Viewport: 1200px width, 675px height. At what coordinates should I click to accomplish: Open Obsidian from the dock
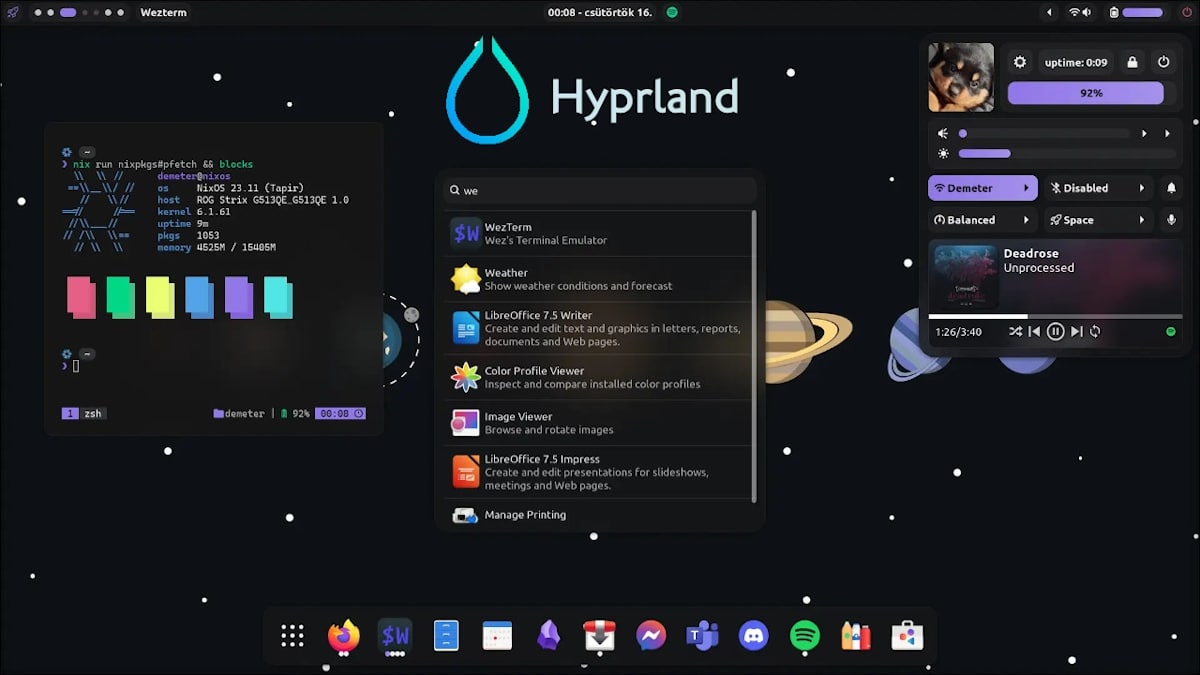tap(548, 635)
